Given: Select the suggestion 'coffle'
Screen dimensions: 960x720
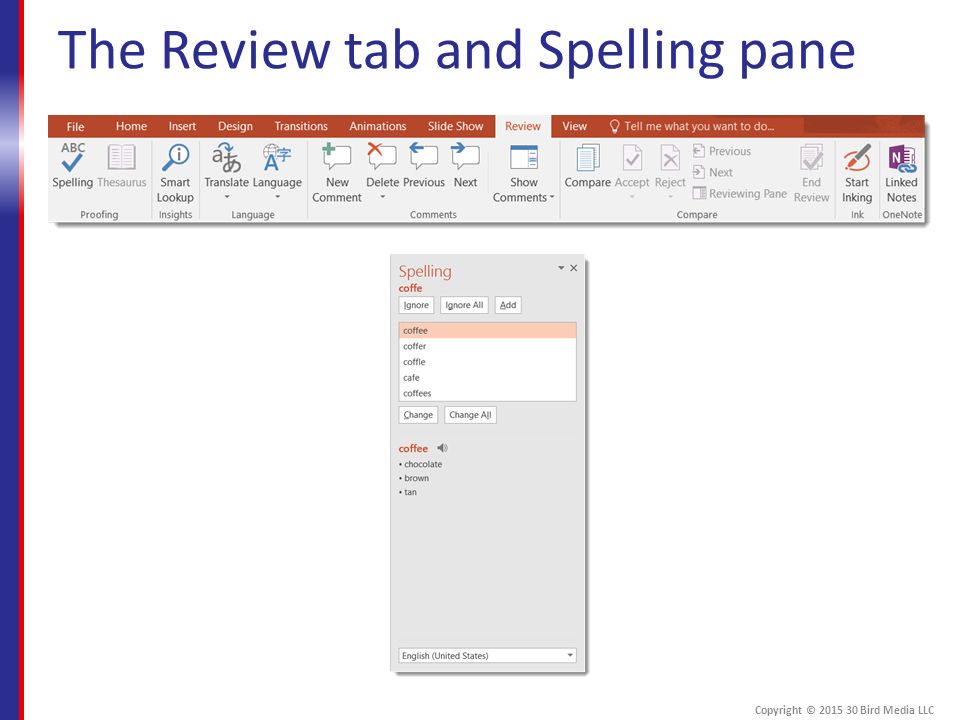Looking at the screenshot, I should coord(487,362).
